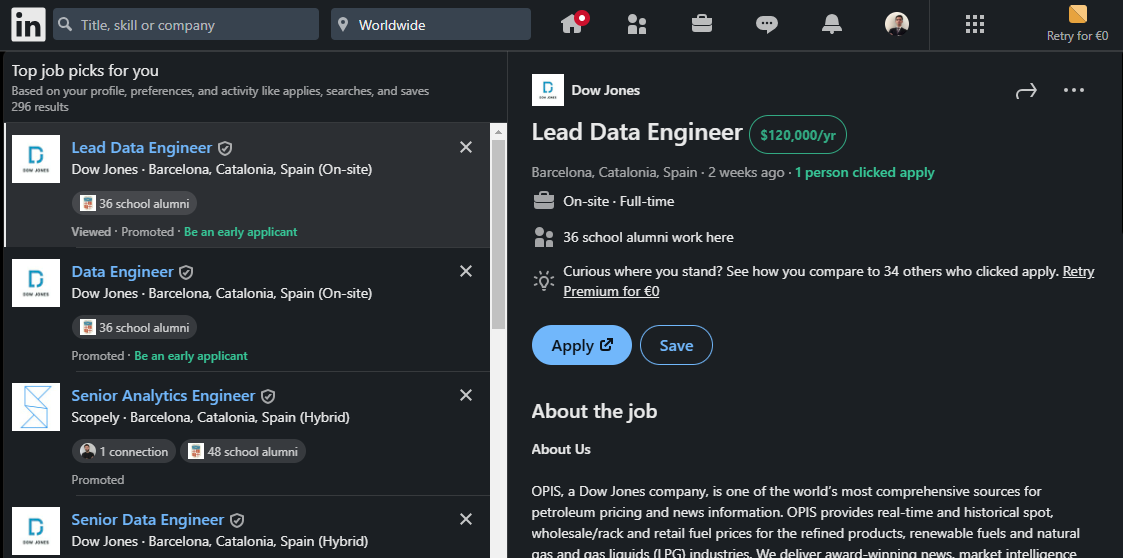1123x558 pixels.
Task: Click verified shield badge beside Data Engineer listing
Action: 186,272
